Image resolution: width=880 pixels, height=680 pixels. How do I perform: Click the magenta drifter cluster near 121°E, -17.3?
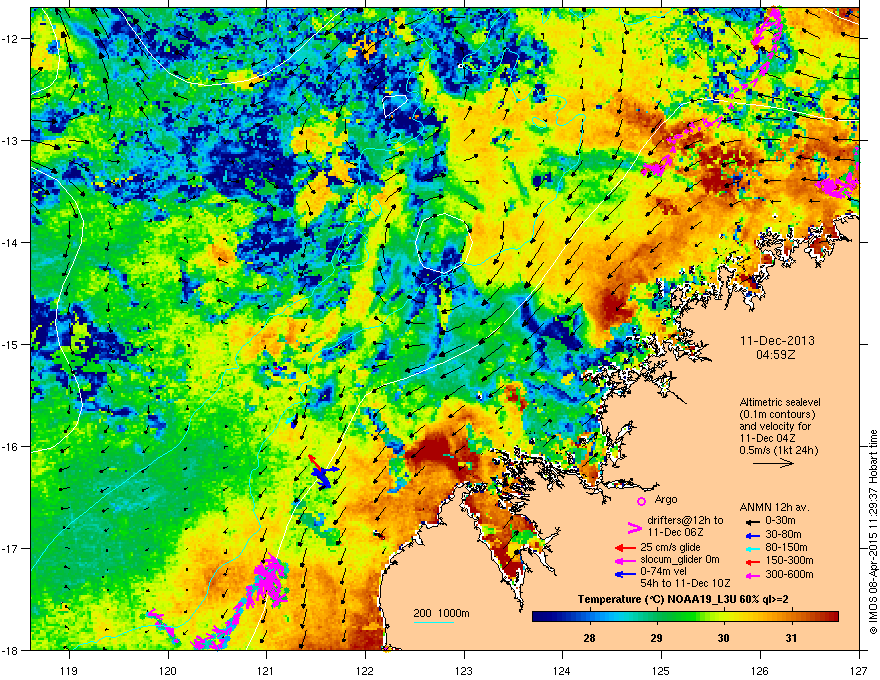click(270, 581)
